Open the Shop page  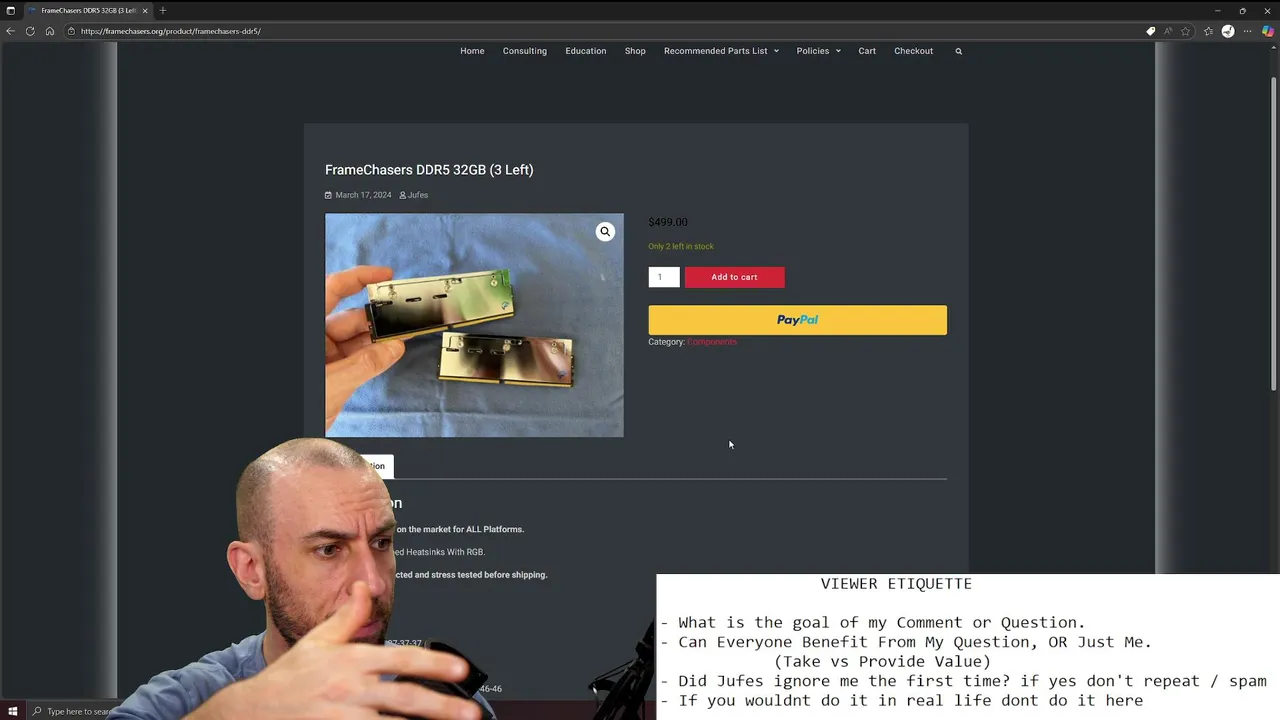[x=635, y=51]
